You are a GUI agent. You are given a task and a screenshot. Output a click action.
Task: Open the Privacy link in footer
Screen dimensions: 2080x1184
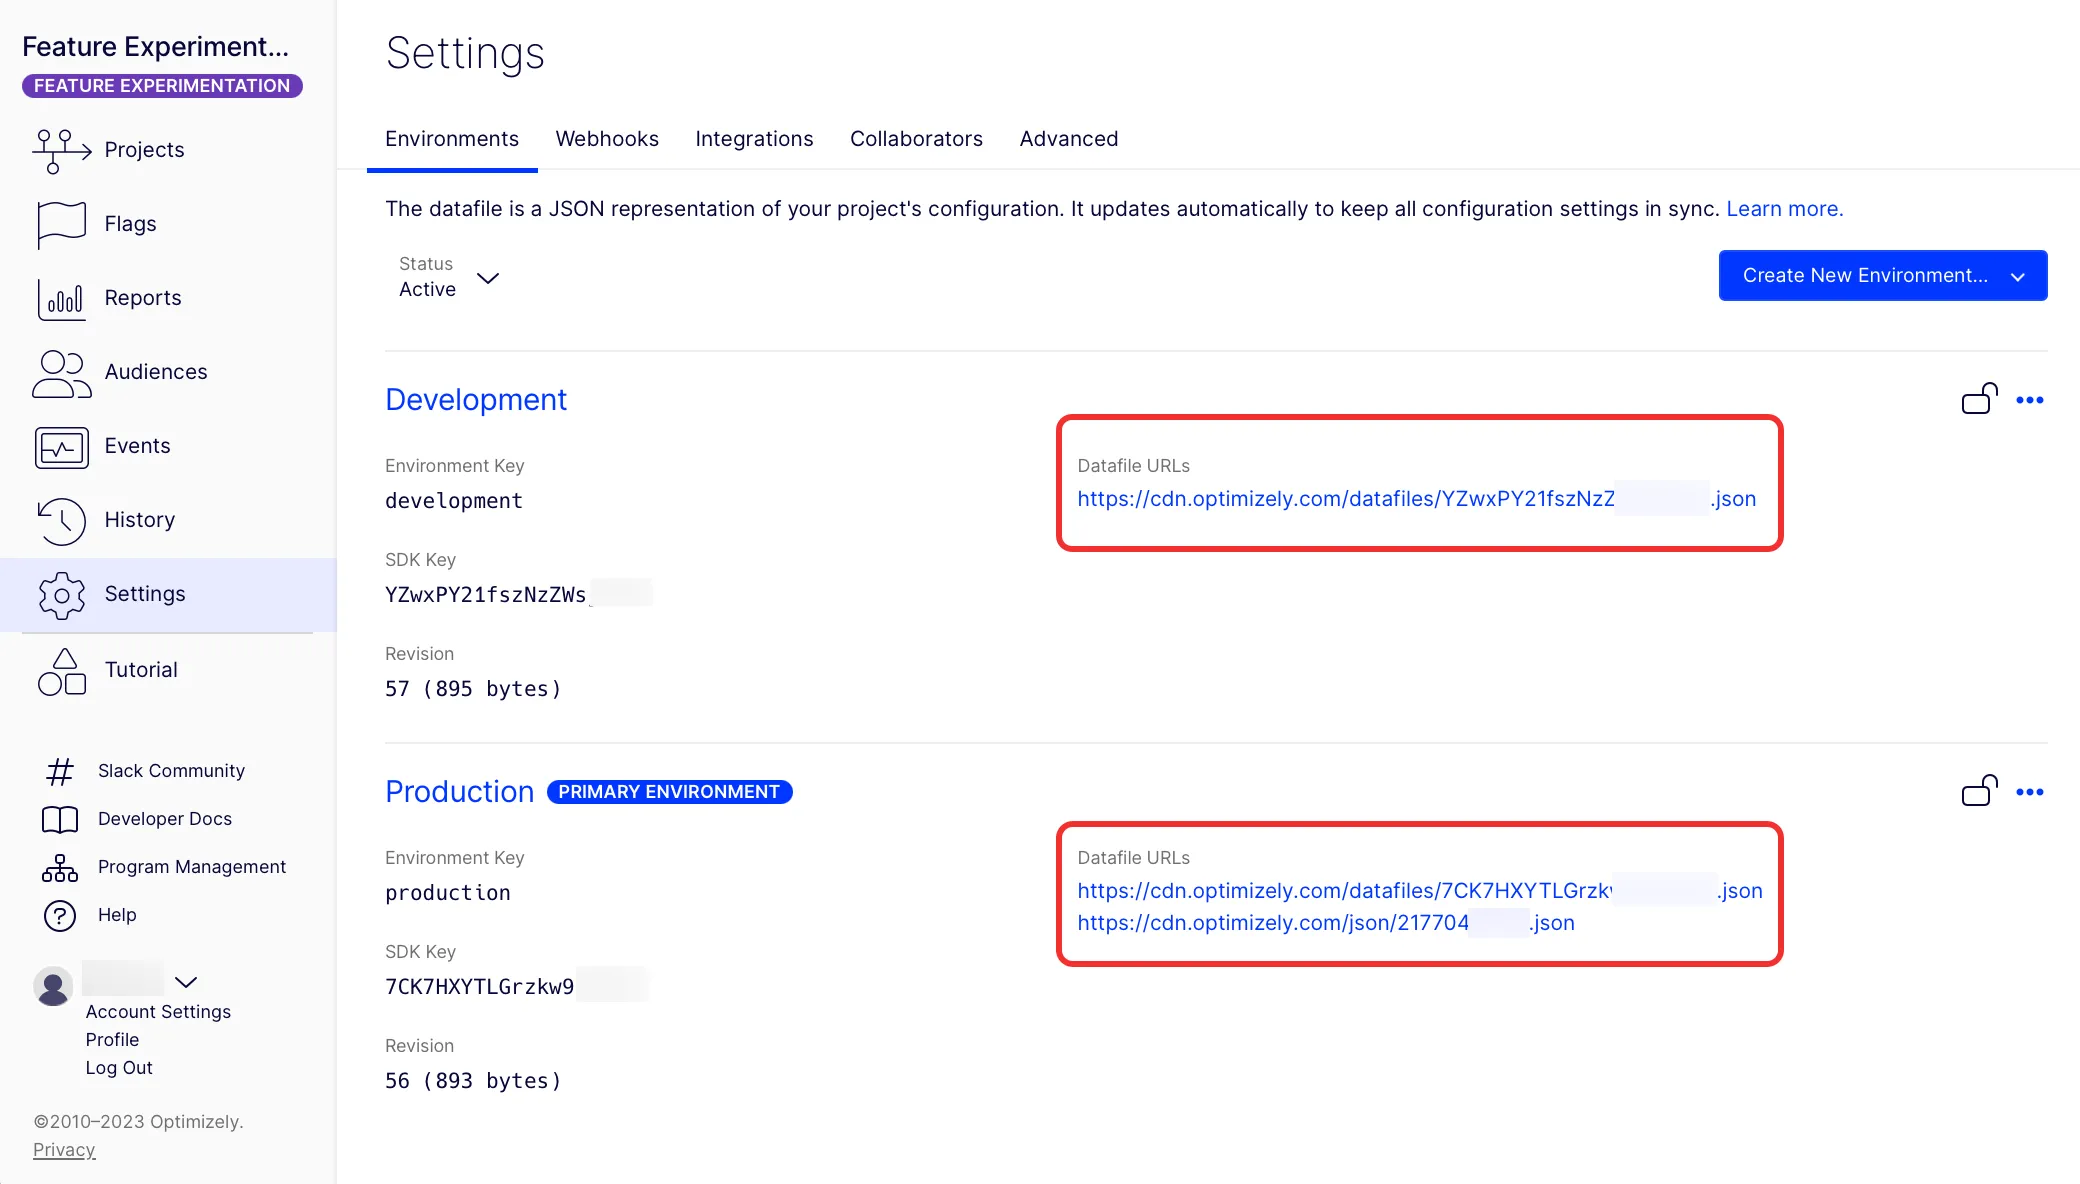(64, 1150)
